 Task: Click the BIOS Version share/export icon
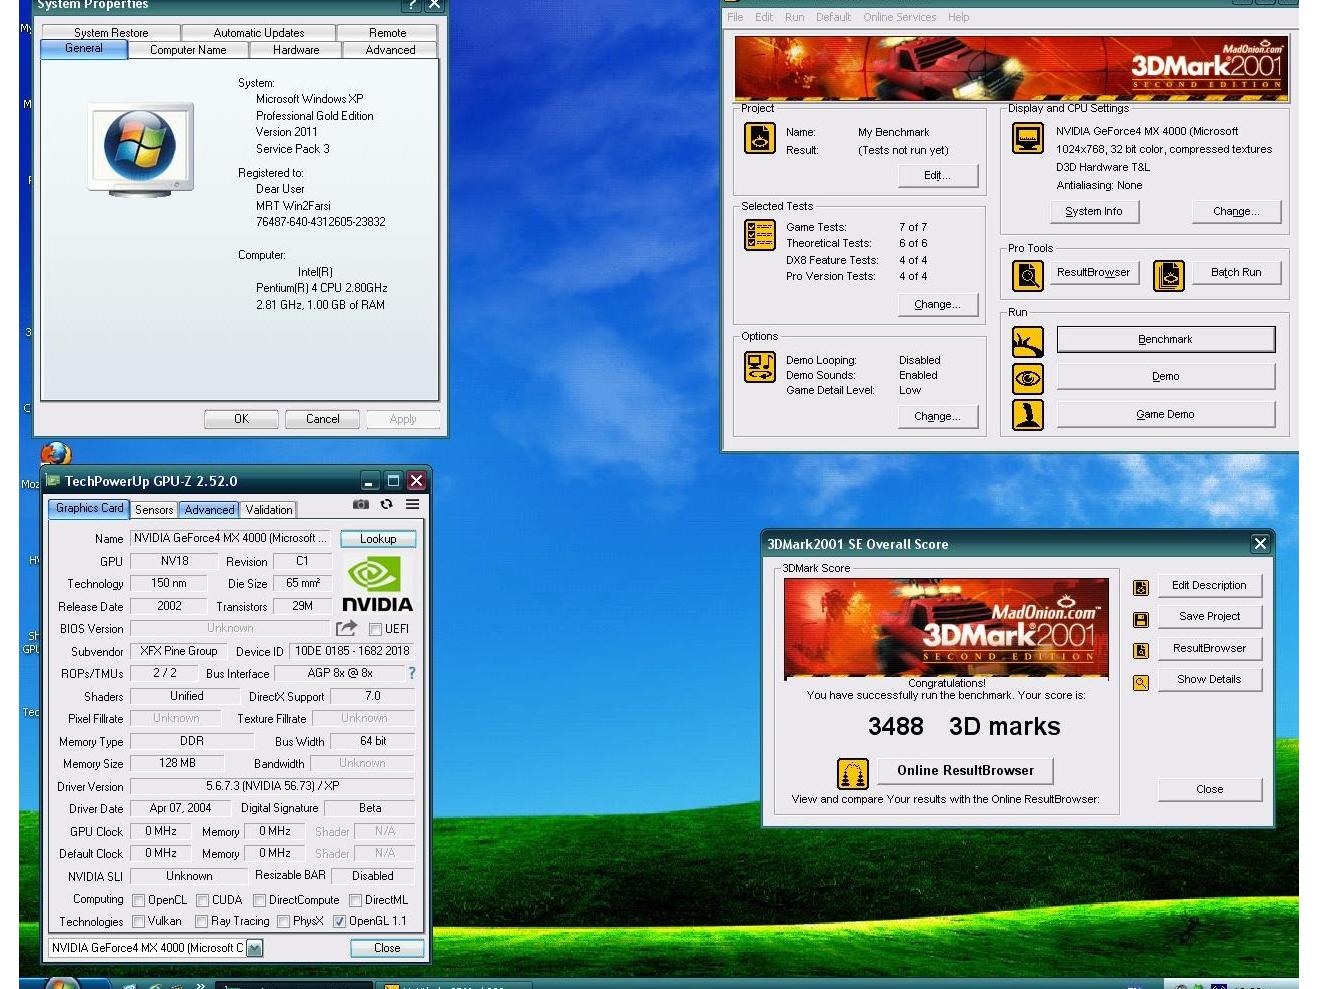346,628
